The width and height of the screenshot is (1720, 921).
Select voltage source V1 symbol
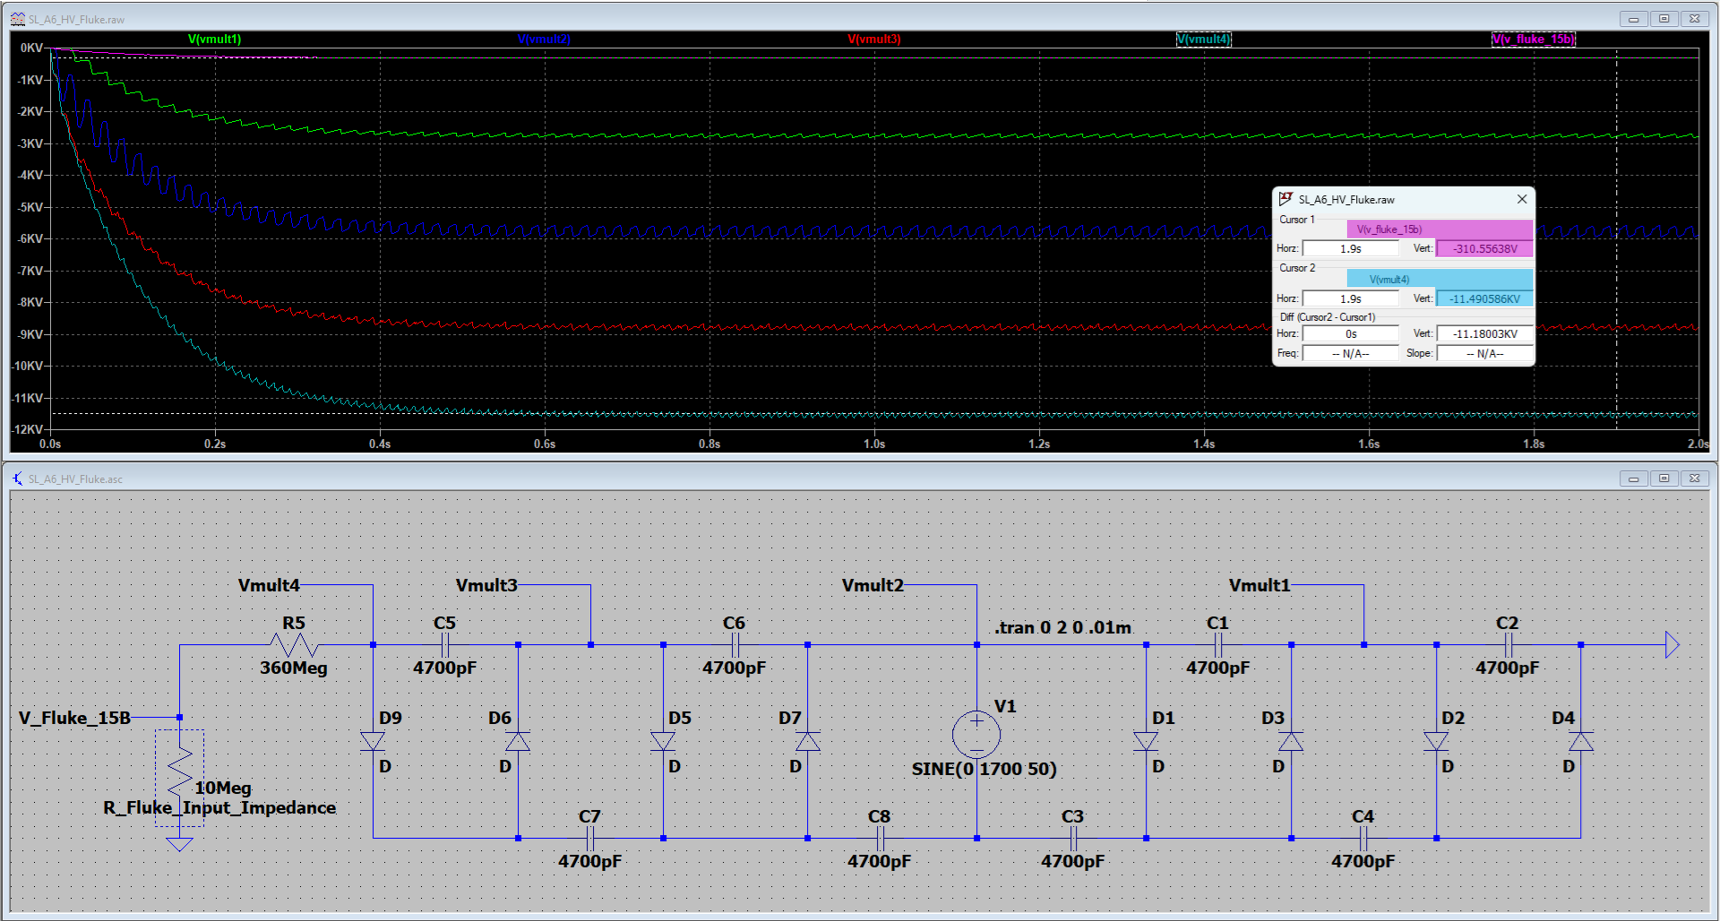point(976,734)
